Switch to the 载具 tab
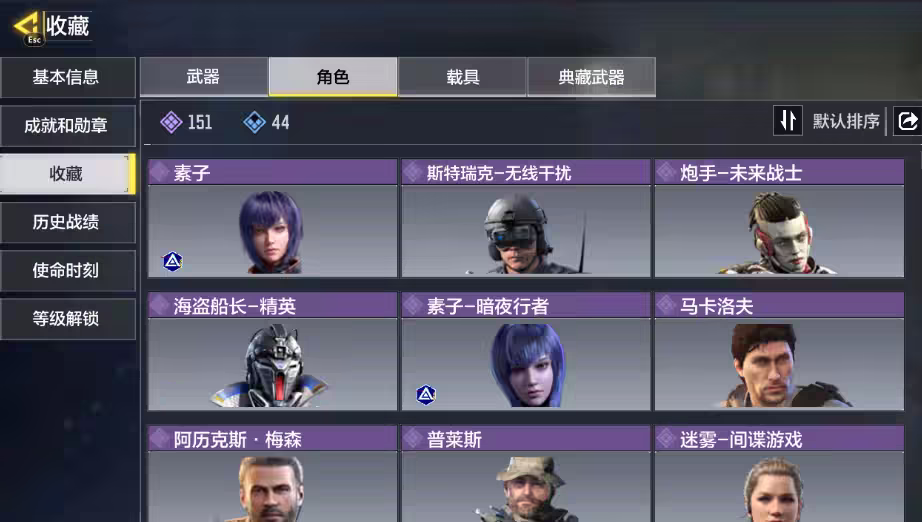 pos(462,76)
